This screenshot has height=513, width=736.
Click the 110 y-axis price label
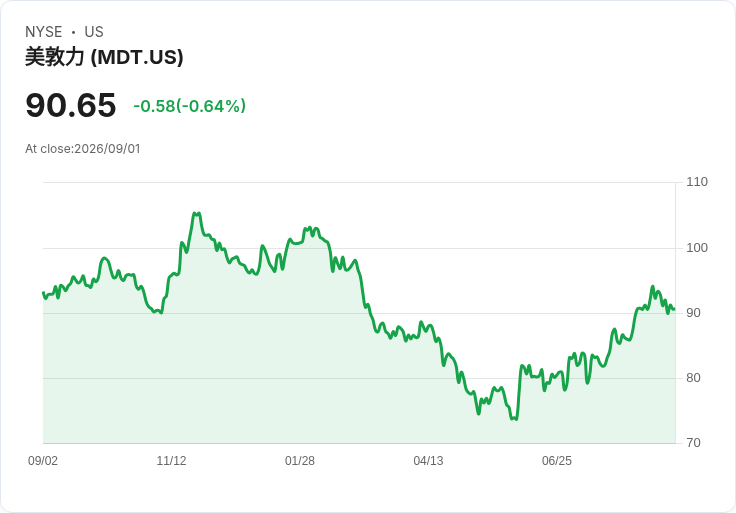point(697,182)
